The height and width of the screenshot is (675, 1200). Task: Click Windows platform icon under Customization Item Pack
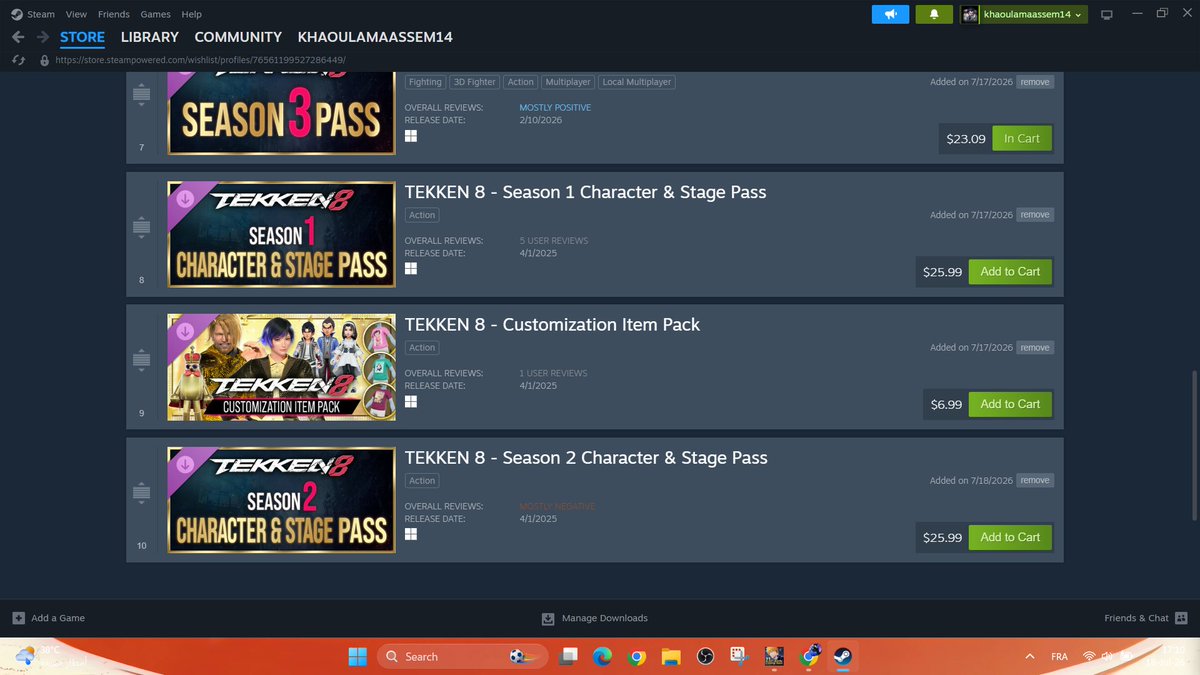click(411, 401)
